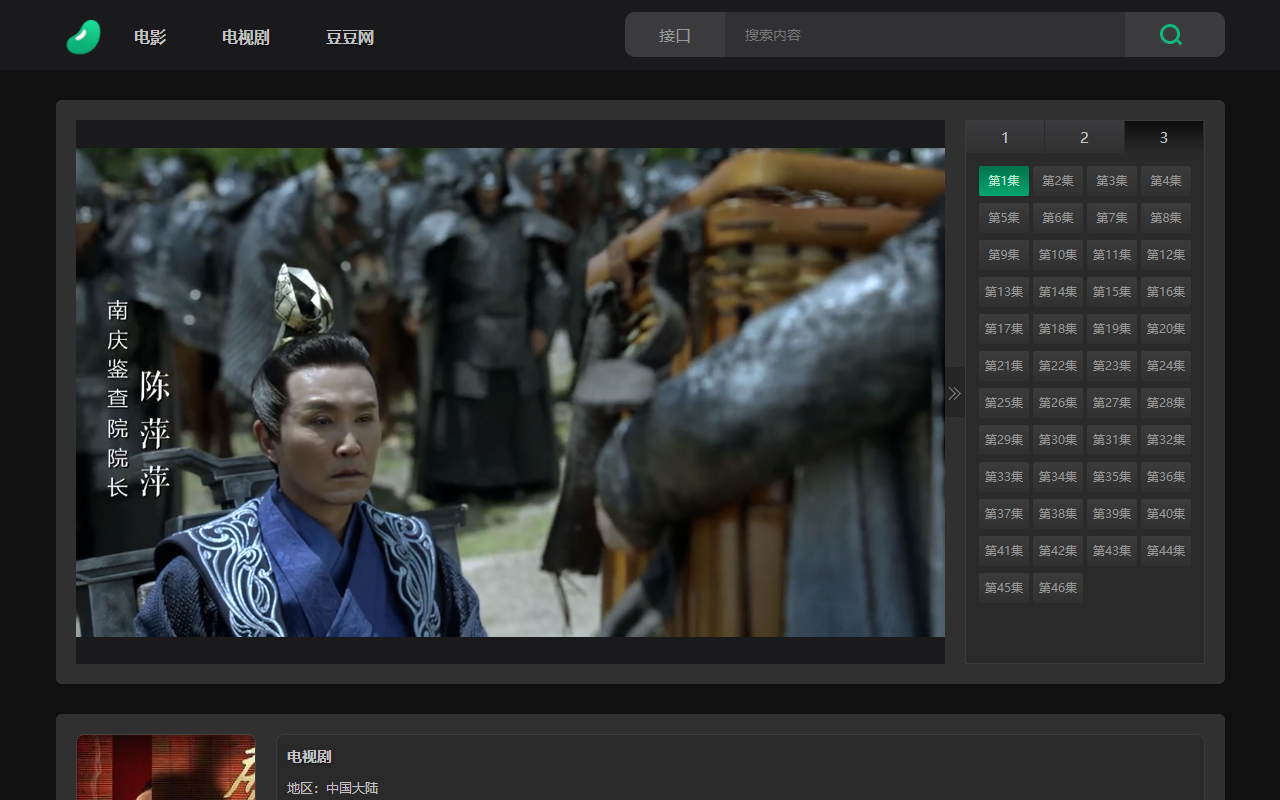This screenshot has width=1280, height=800.
Task: Select source tab 3
Action: 1163,137
